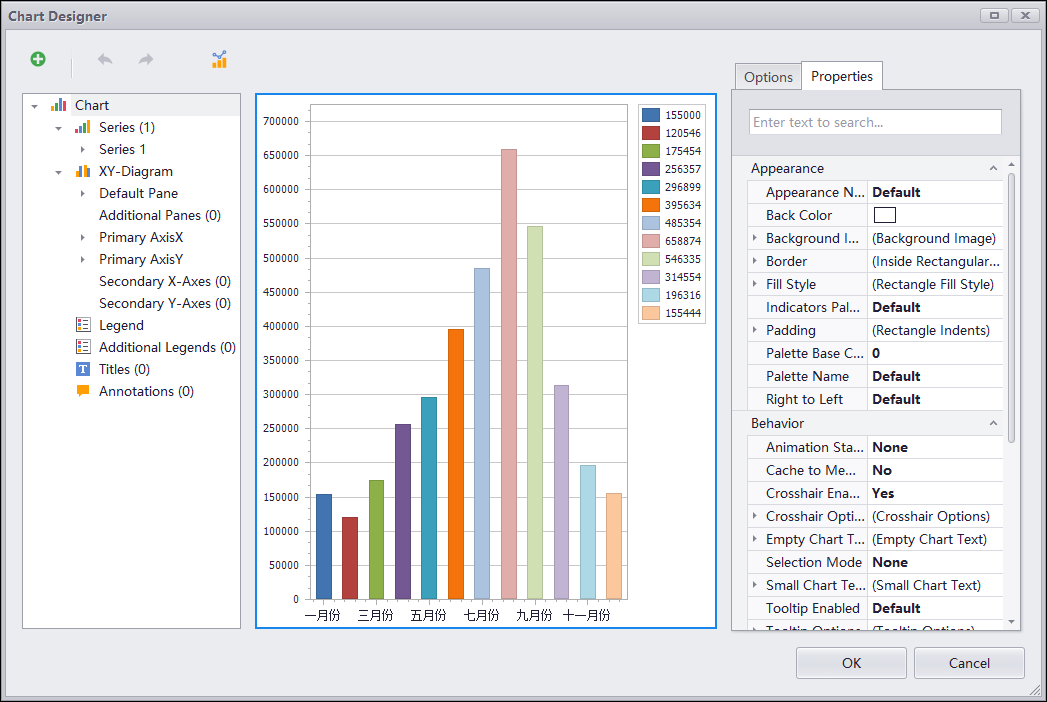Click the OK button
Image resolution: width=1047 pixels, height=702 pixels.
(x=851, y=663)
